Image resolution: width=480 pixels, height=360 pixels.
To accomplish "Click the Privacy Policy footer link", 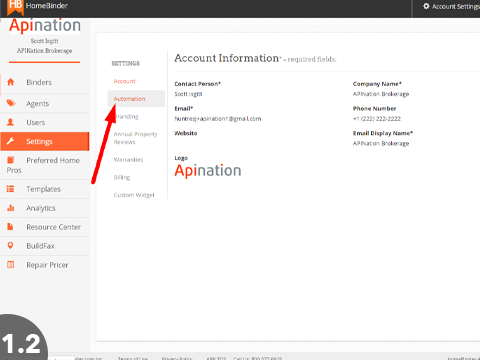I will (x=177, y=358).
